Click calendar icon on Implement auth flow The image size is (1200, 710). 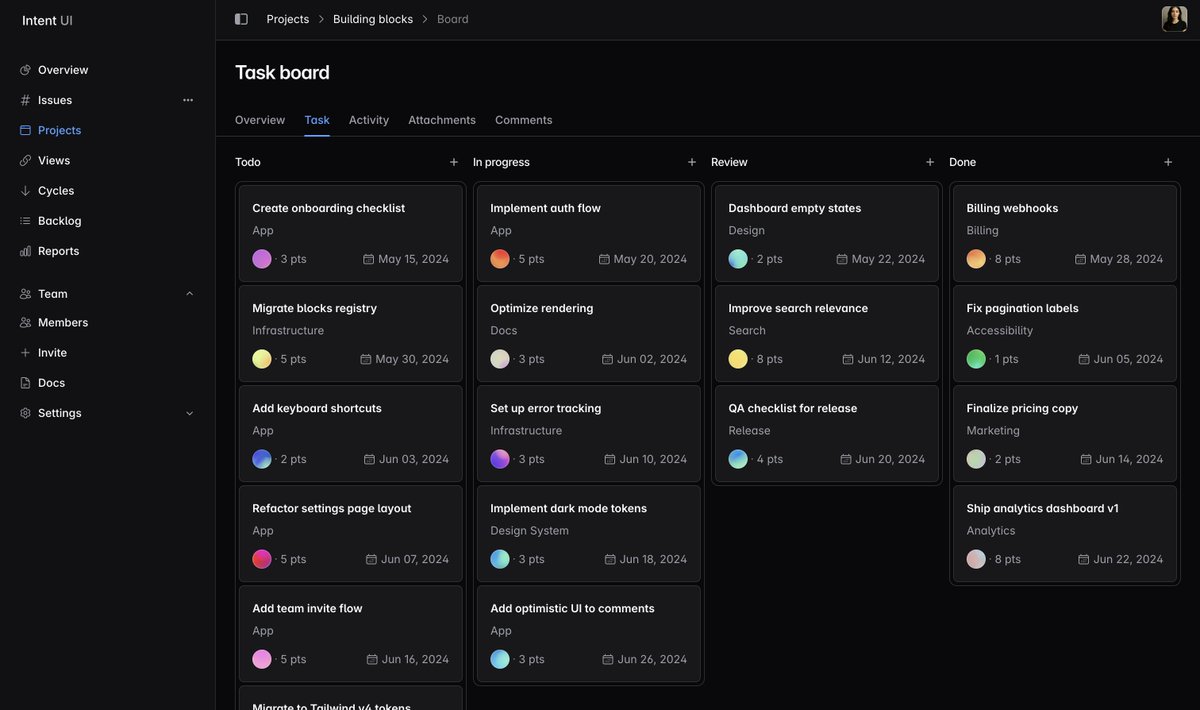point(604,259)
